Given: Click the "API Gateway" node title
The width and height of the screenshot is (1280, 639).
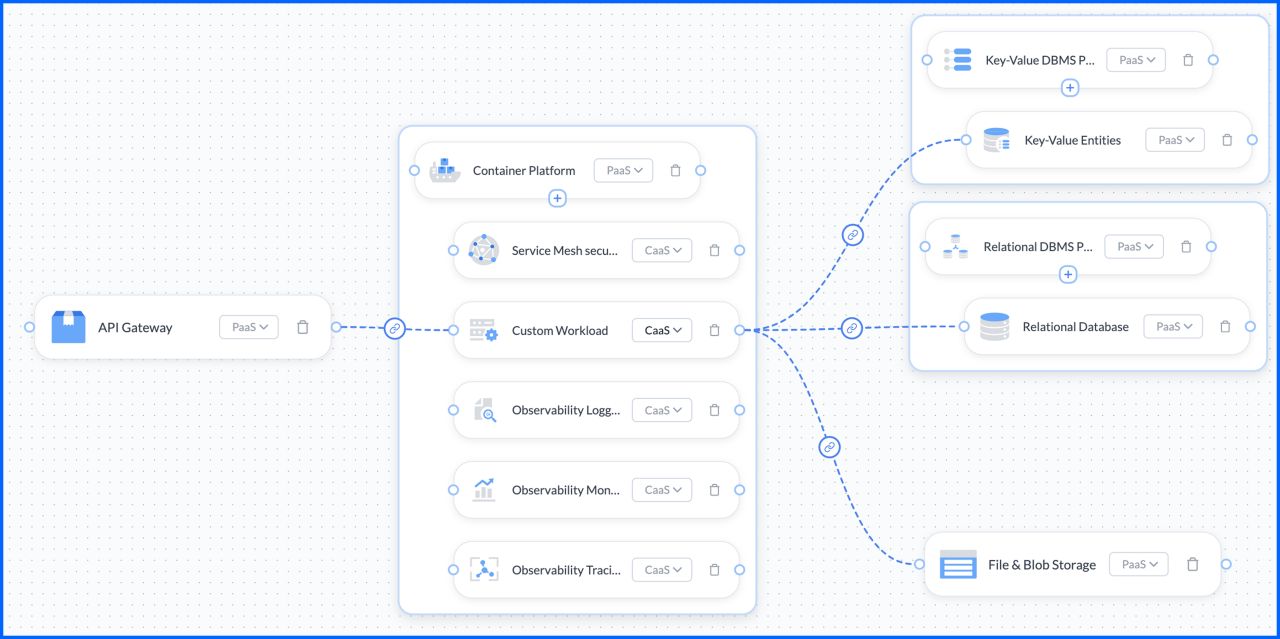Looking at the screenshot, I should [x=135, y=327].
